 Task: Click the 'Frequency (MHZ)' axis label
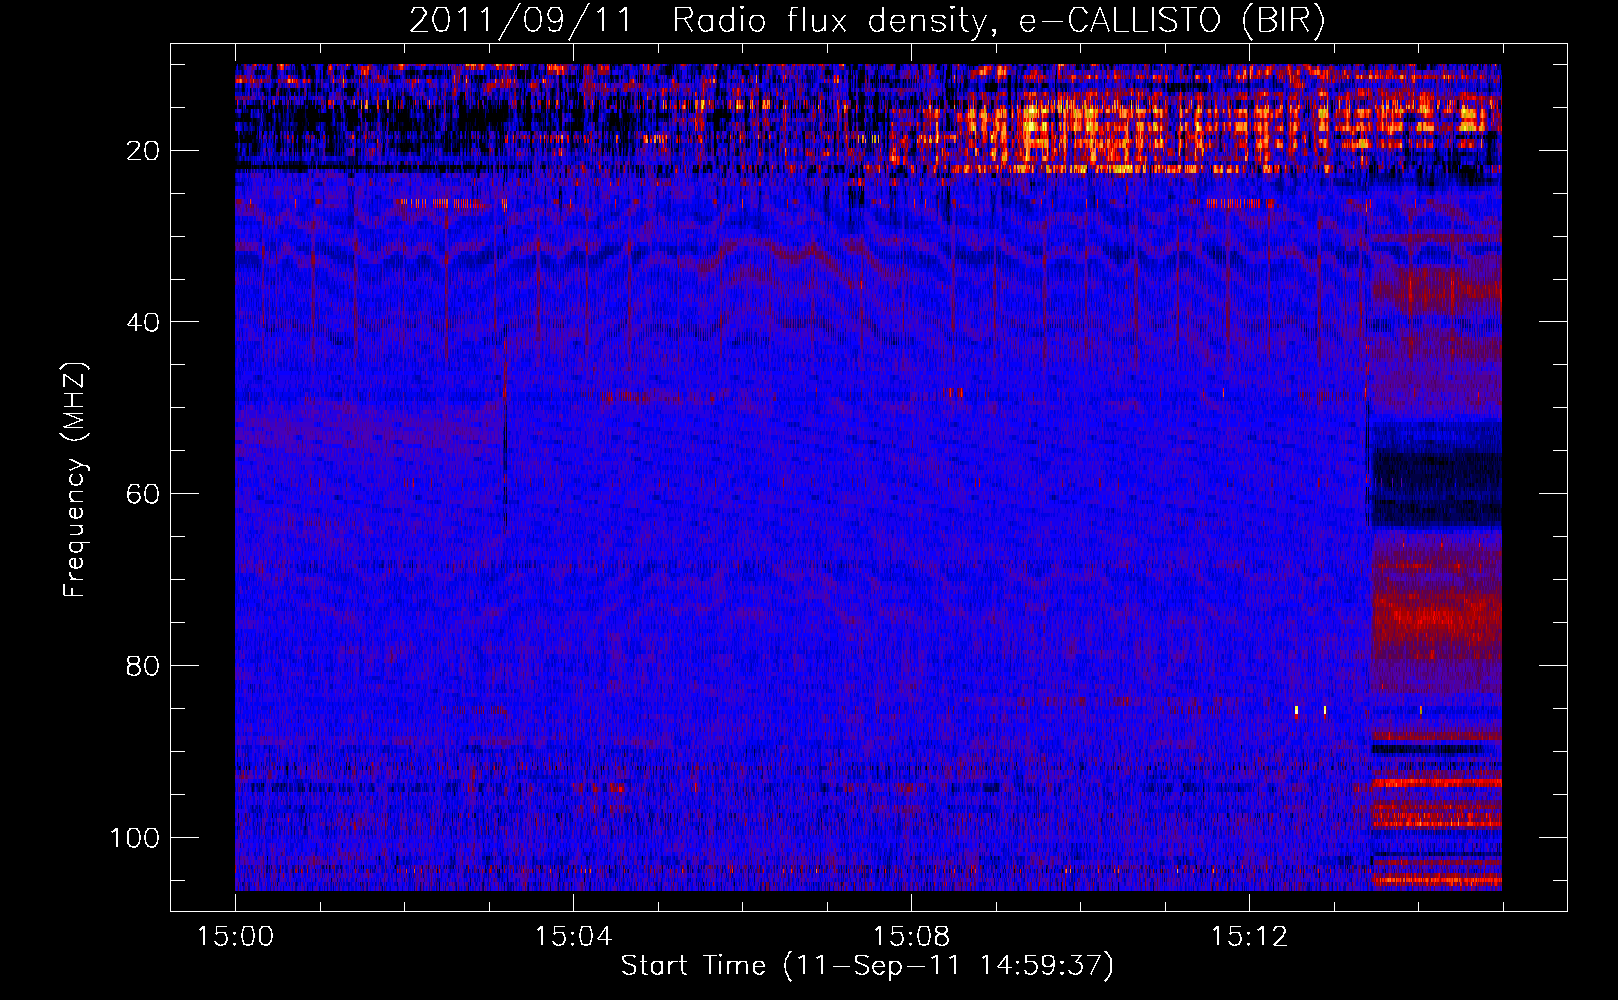(76, 480)
